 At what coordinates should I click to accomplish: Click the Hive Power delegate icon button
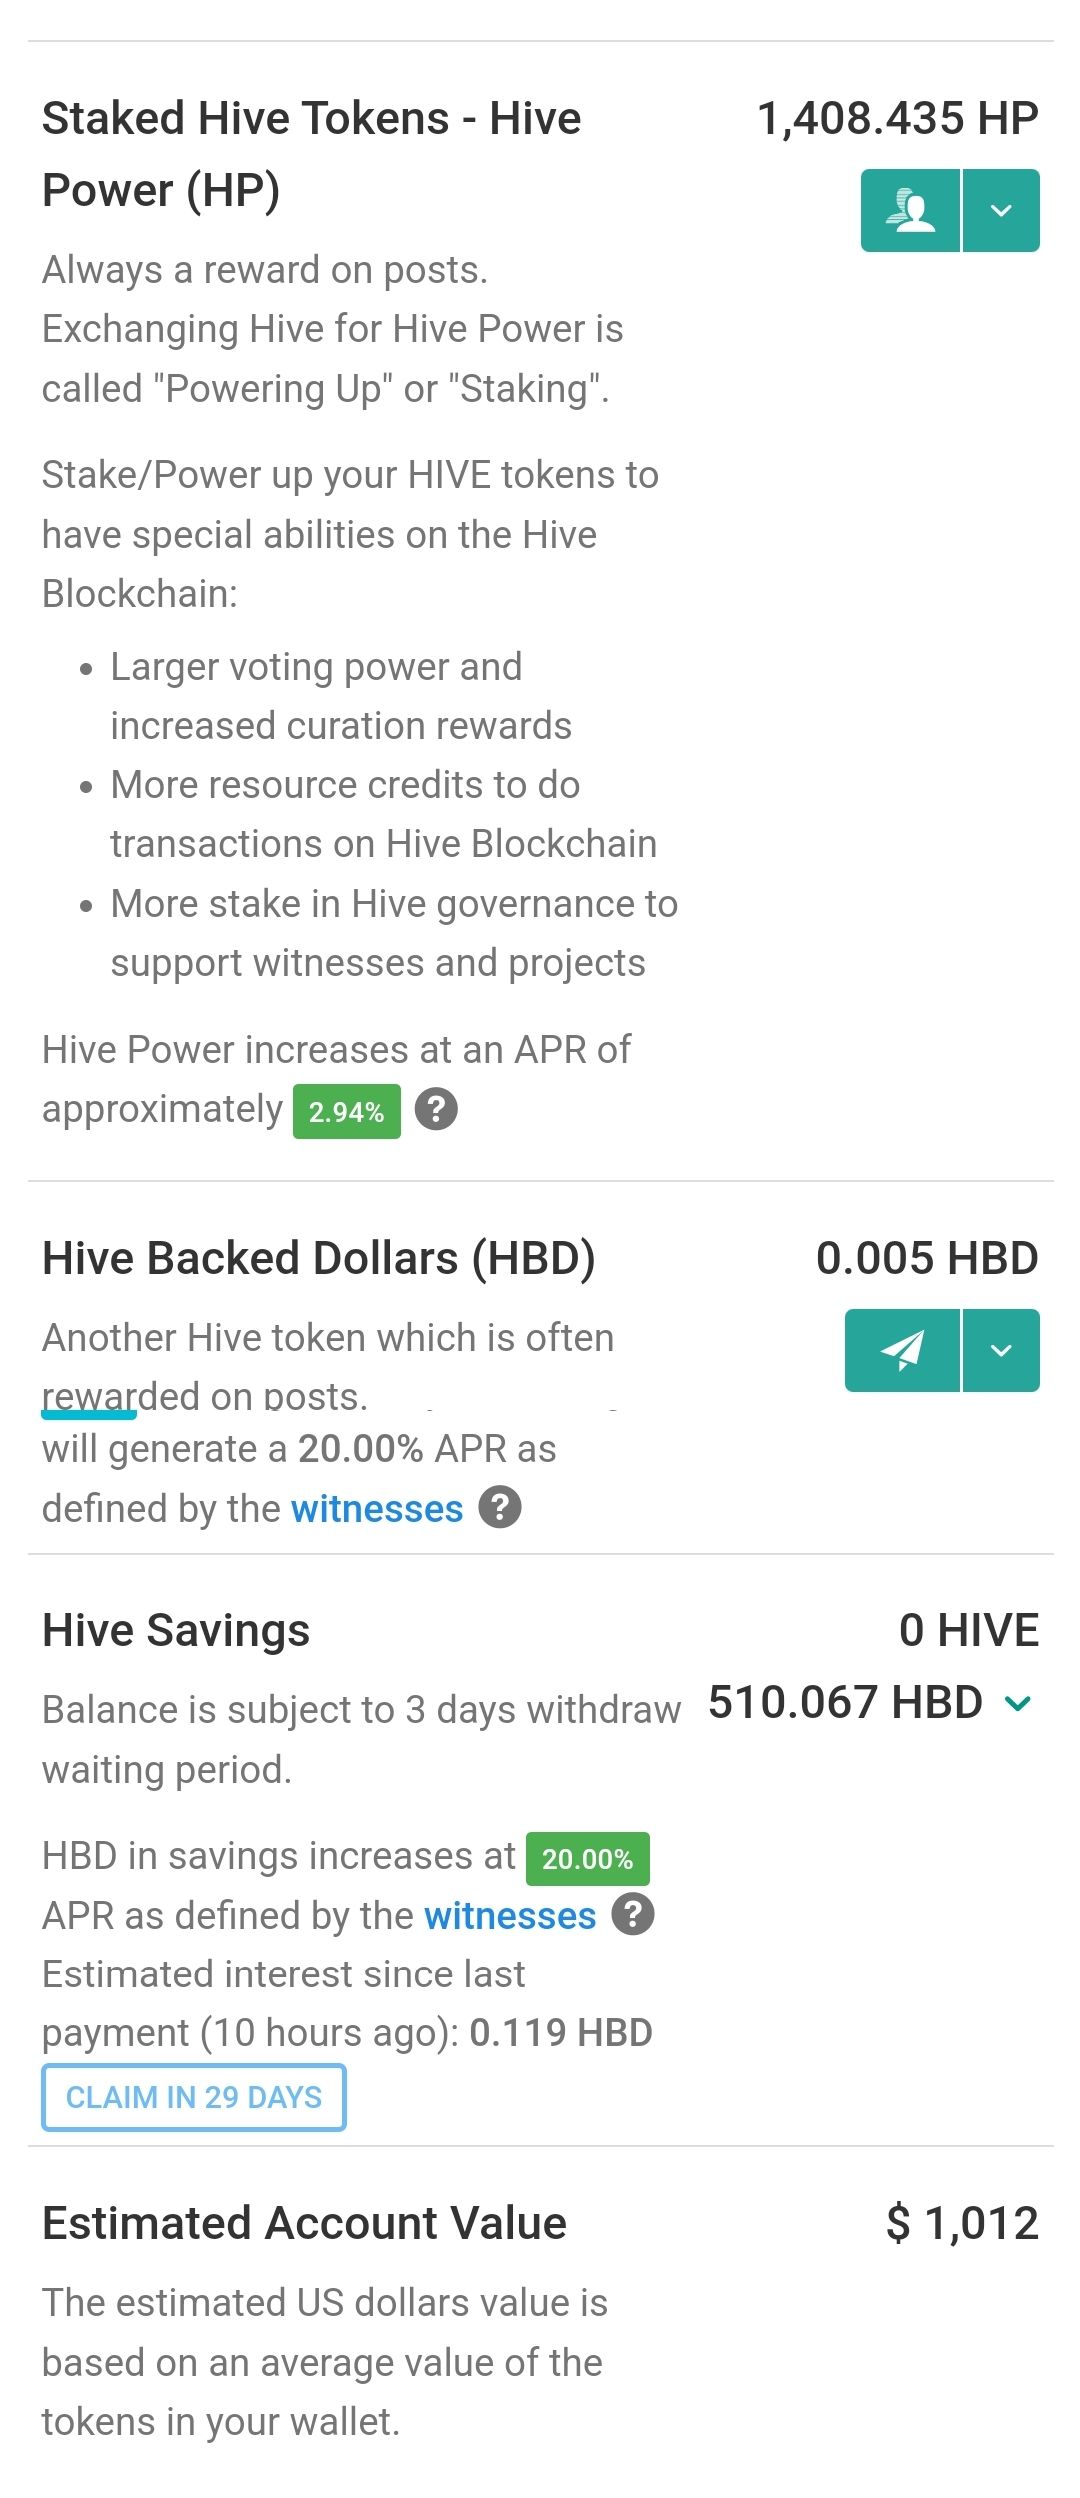pyautogui.click(x=910, y=210)
